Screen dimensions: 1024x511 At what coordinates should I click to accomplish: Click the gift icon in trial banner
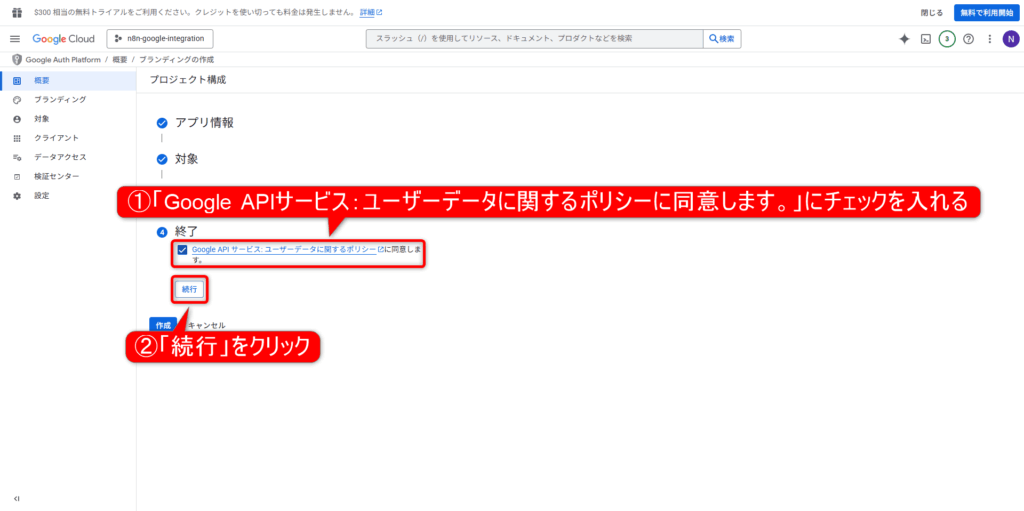16,12
